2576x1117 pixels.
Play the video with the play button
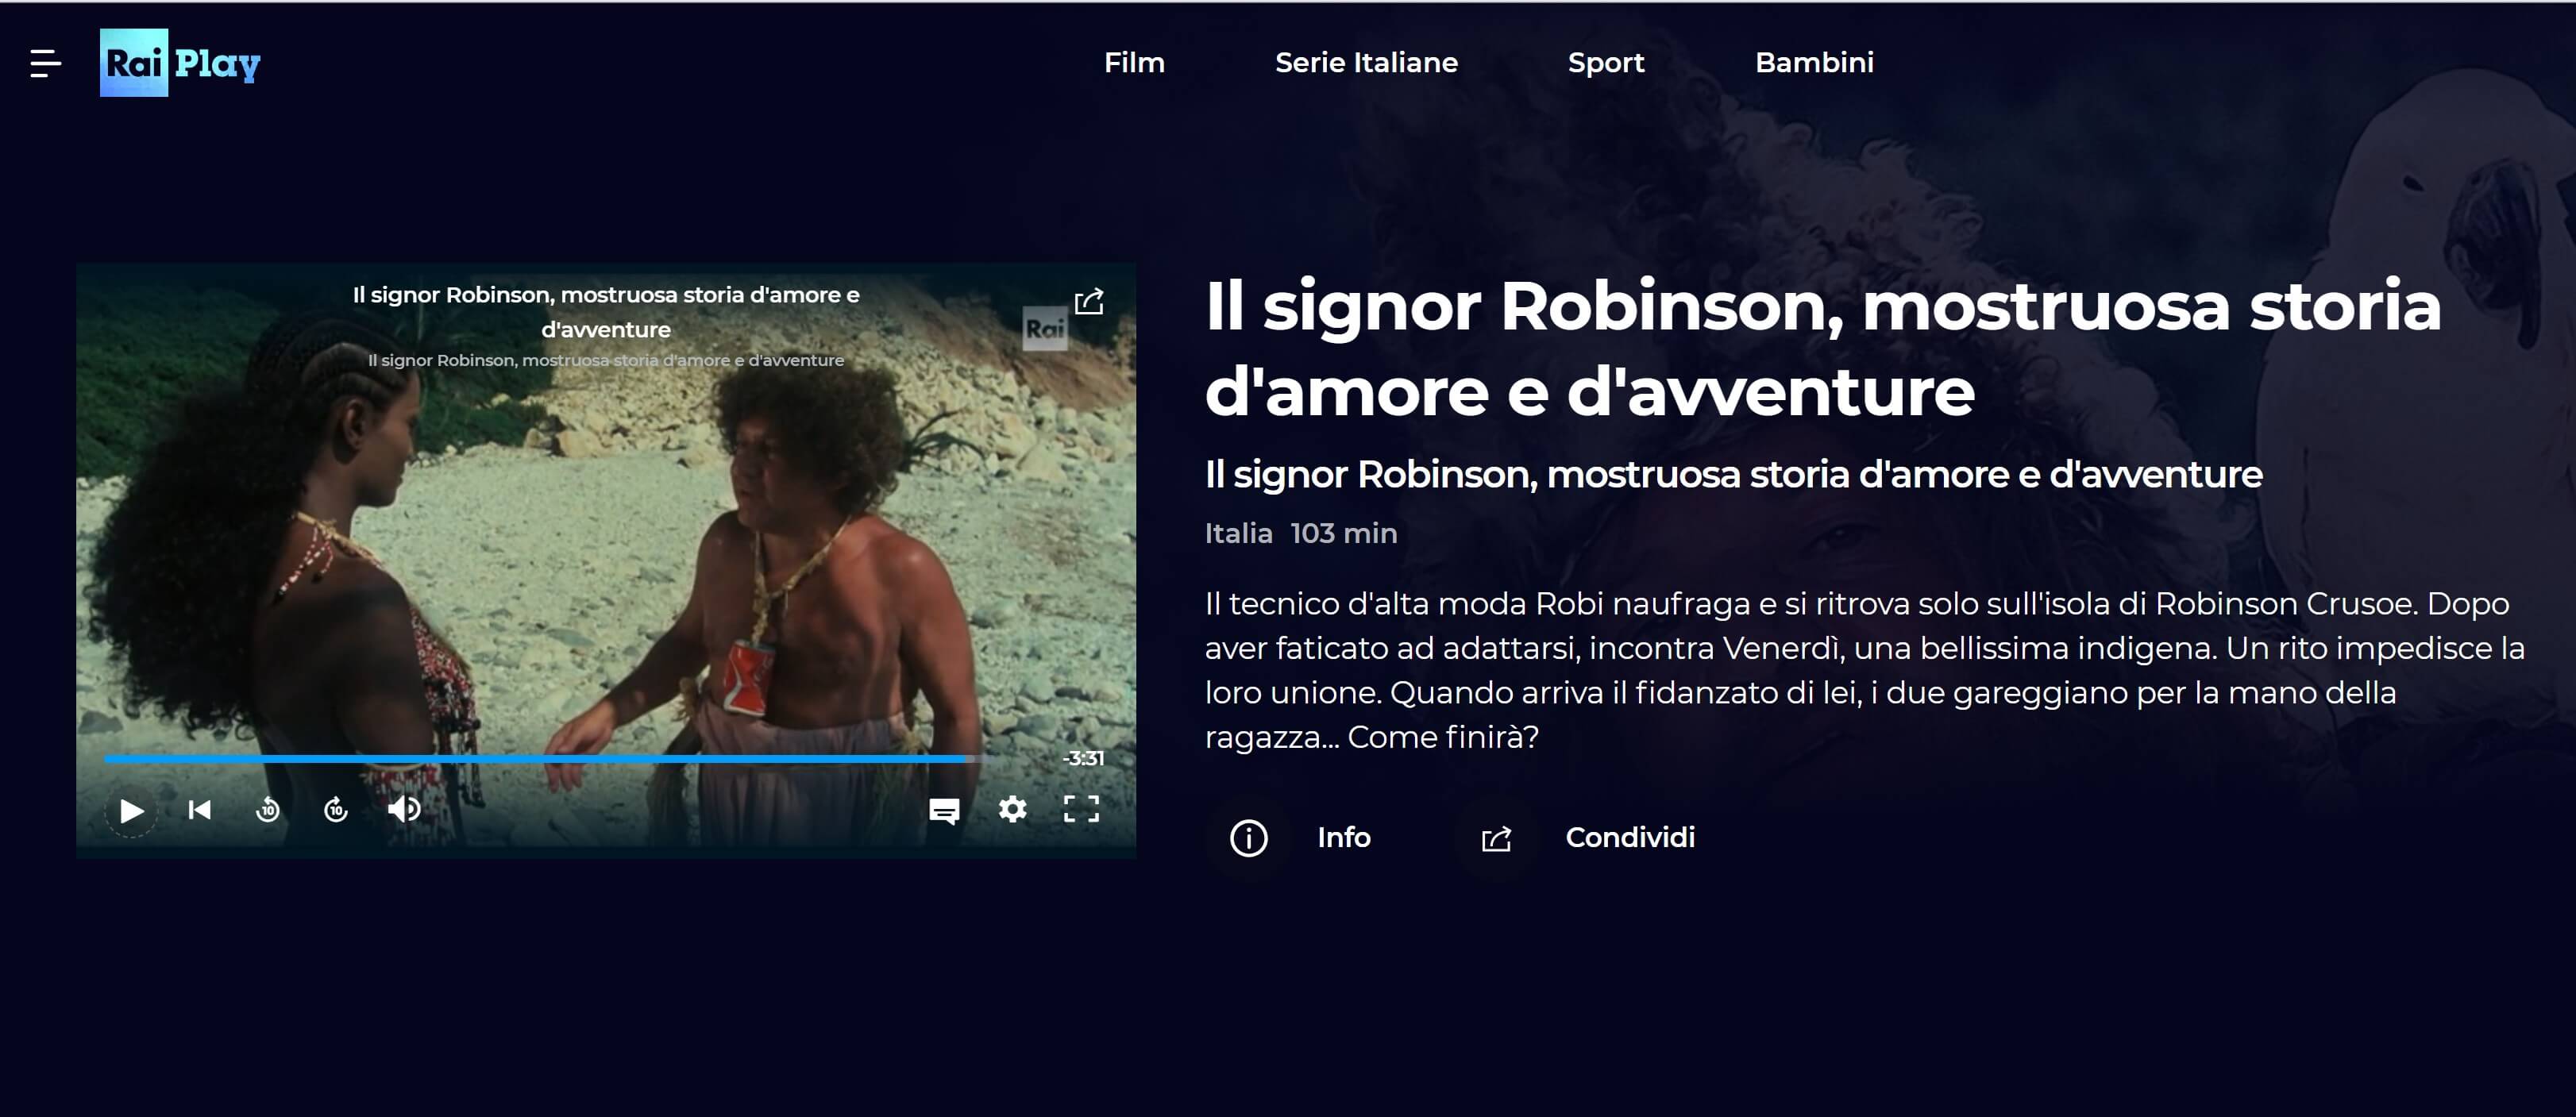click(132, 810)
